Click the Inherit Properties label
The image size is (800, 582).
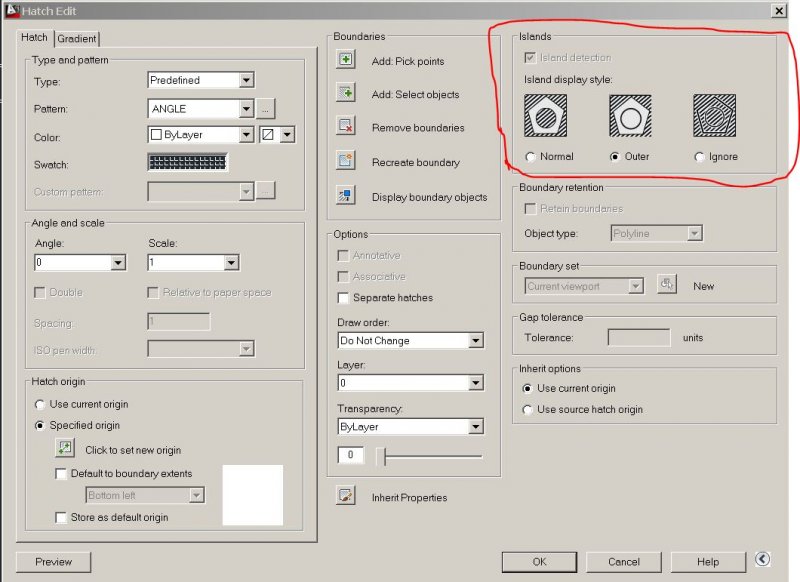(x=409, y=498)
